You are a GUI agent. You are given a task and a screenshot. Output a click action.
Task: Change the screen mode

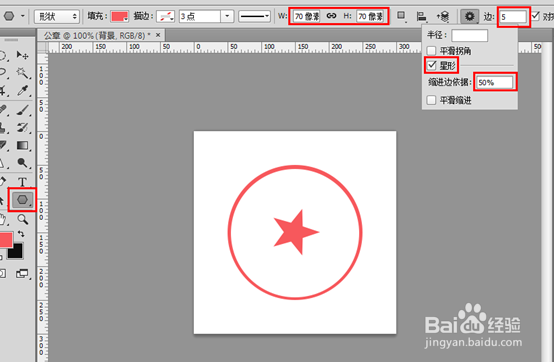coord(23,273)
